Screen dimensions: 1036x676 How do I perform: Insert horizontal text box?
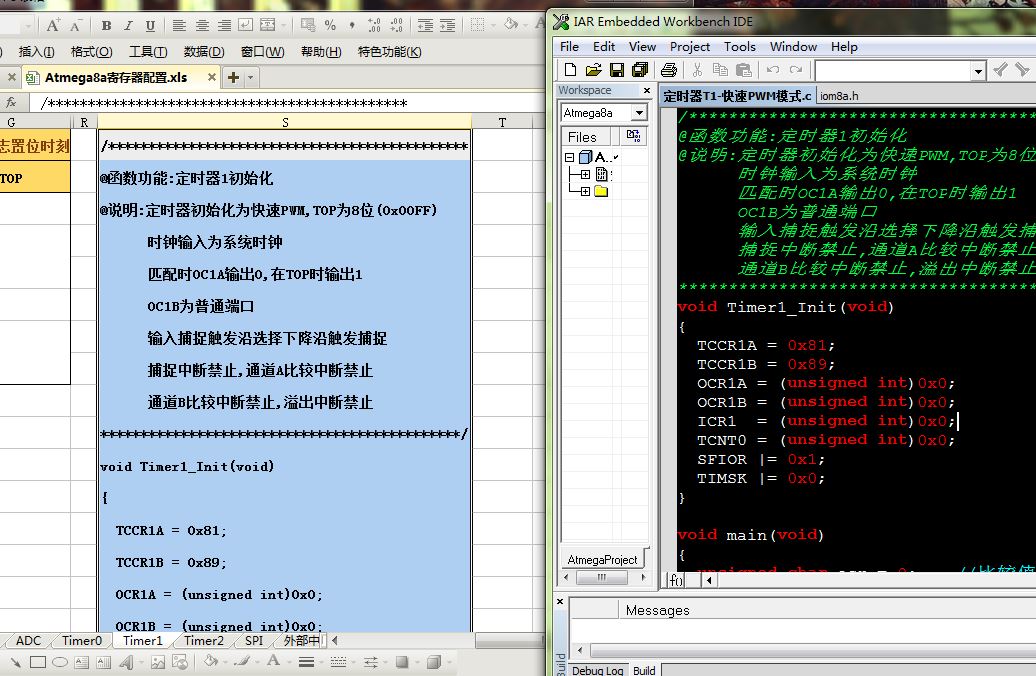82,662
